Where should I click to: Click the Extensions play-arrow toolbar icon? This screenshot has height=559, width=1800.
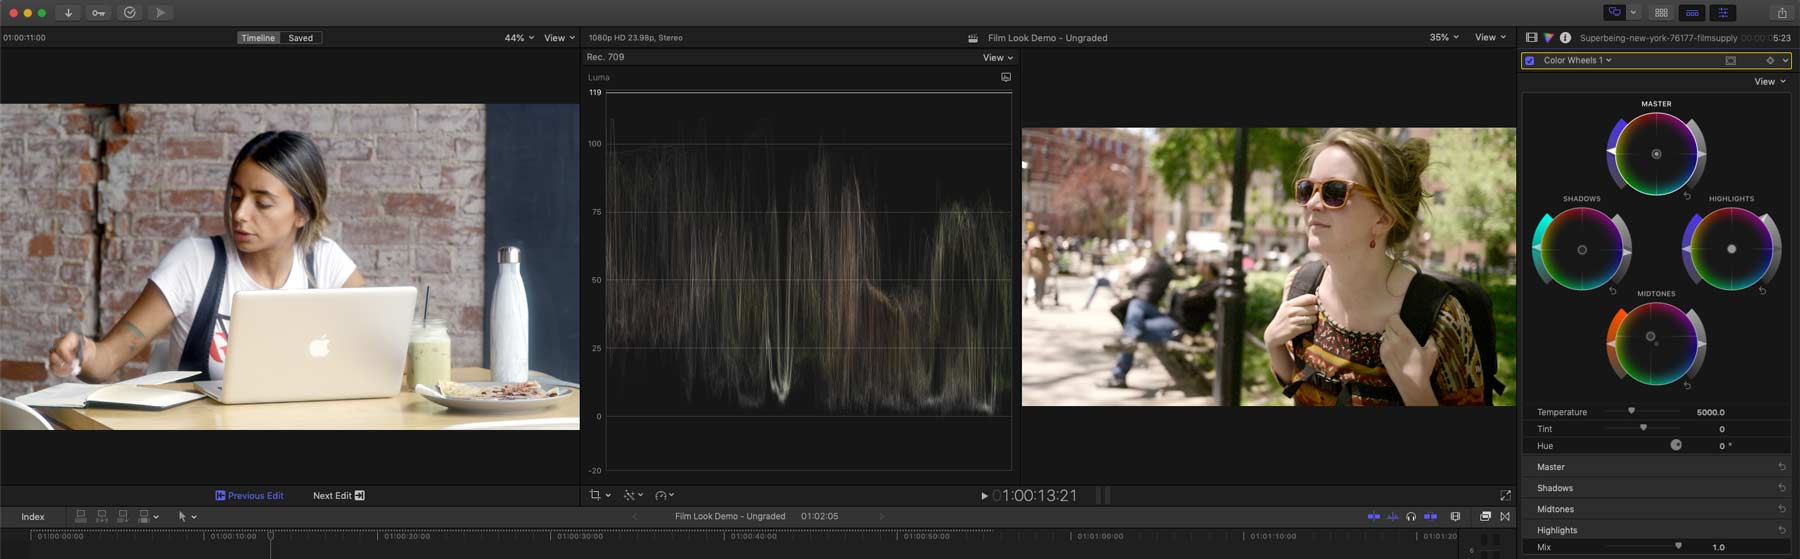160,13
